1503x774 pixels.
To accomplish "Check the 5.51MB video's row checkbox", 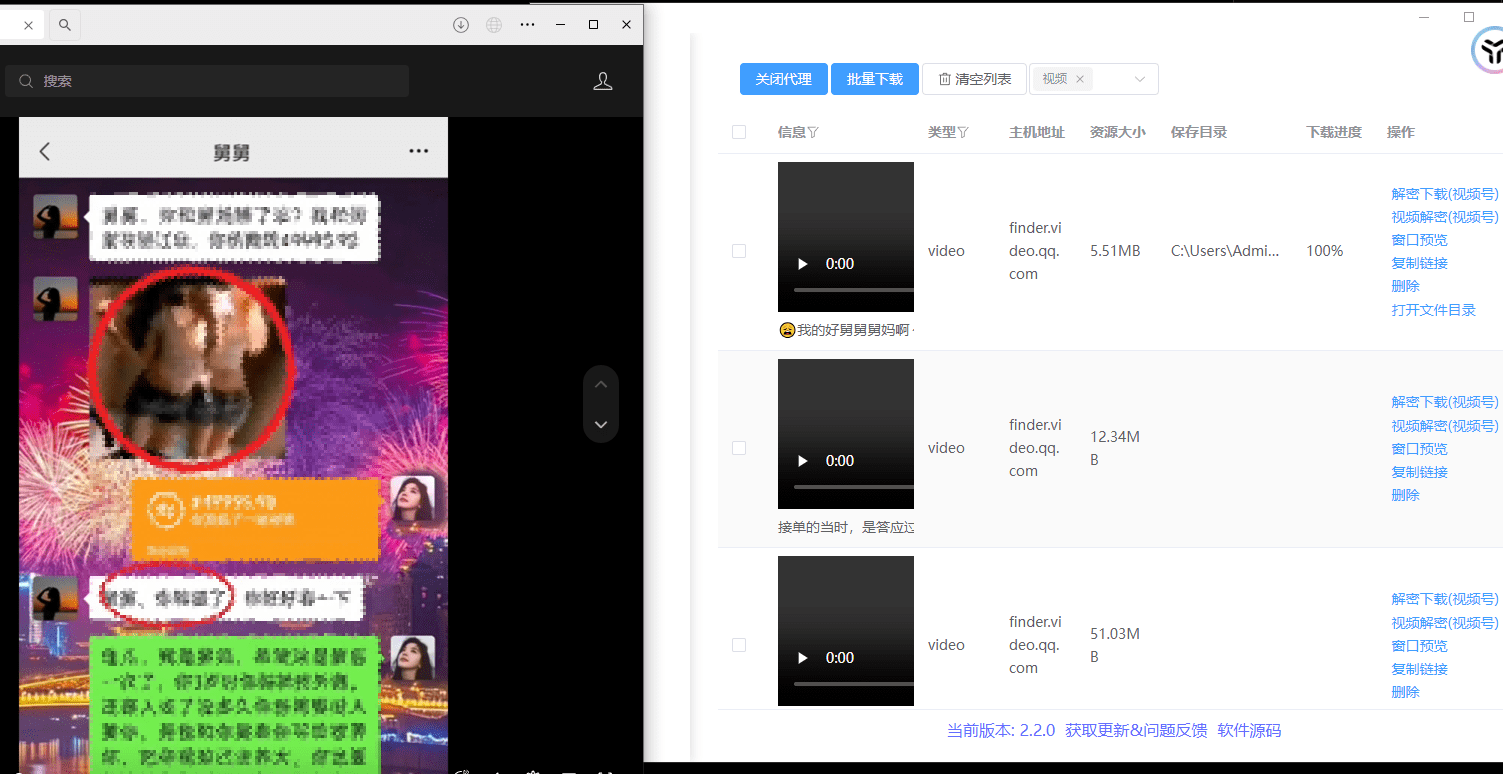I will pyautogui.click(x=739, y=250).
